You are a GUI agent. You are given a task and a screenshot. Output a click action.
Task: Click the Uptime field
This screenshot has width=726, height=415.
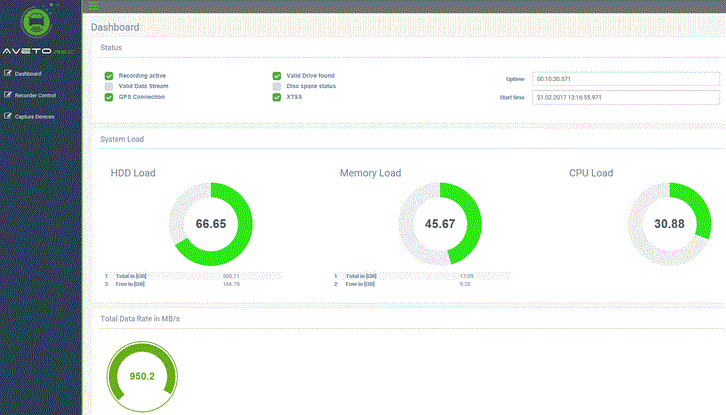tap(626, 78)
